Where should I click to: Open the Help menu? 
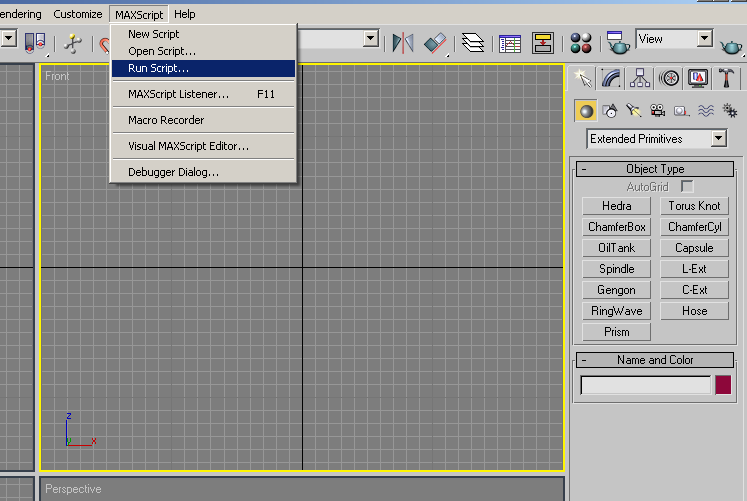[x=185, y=14]
